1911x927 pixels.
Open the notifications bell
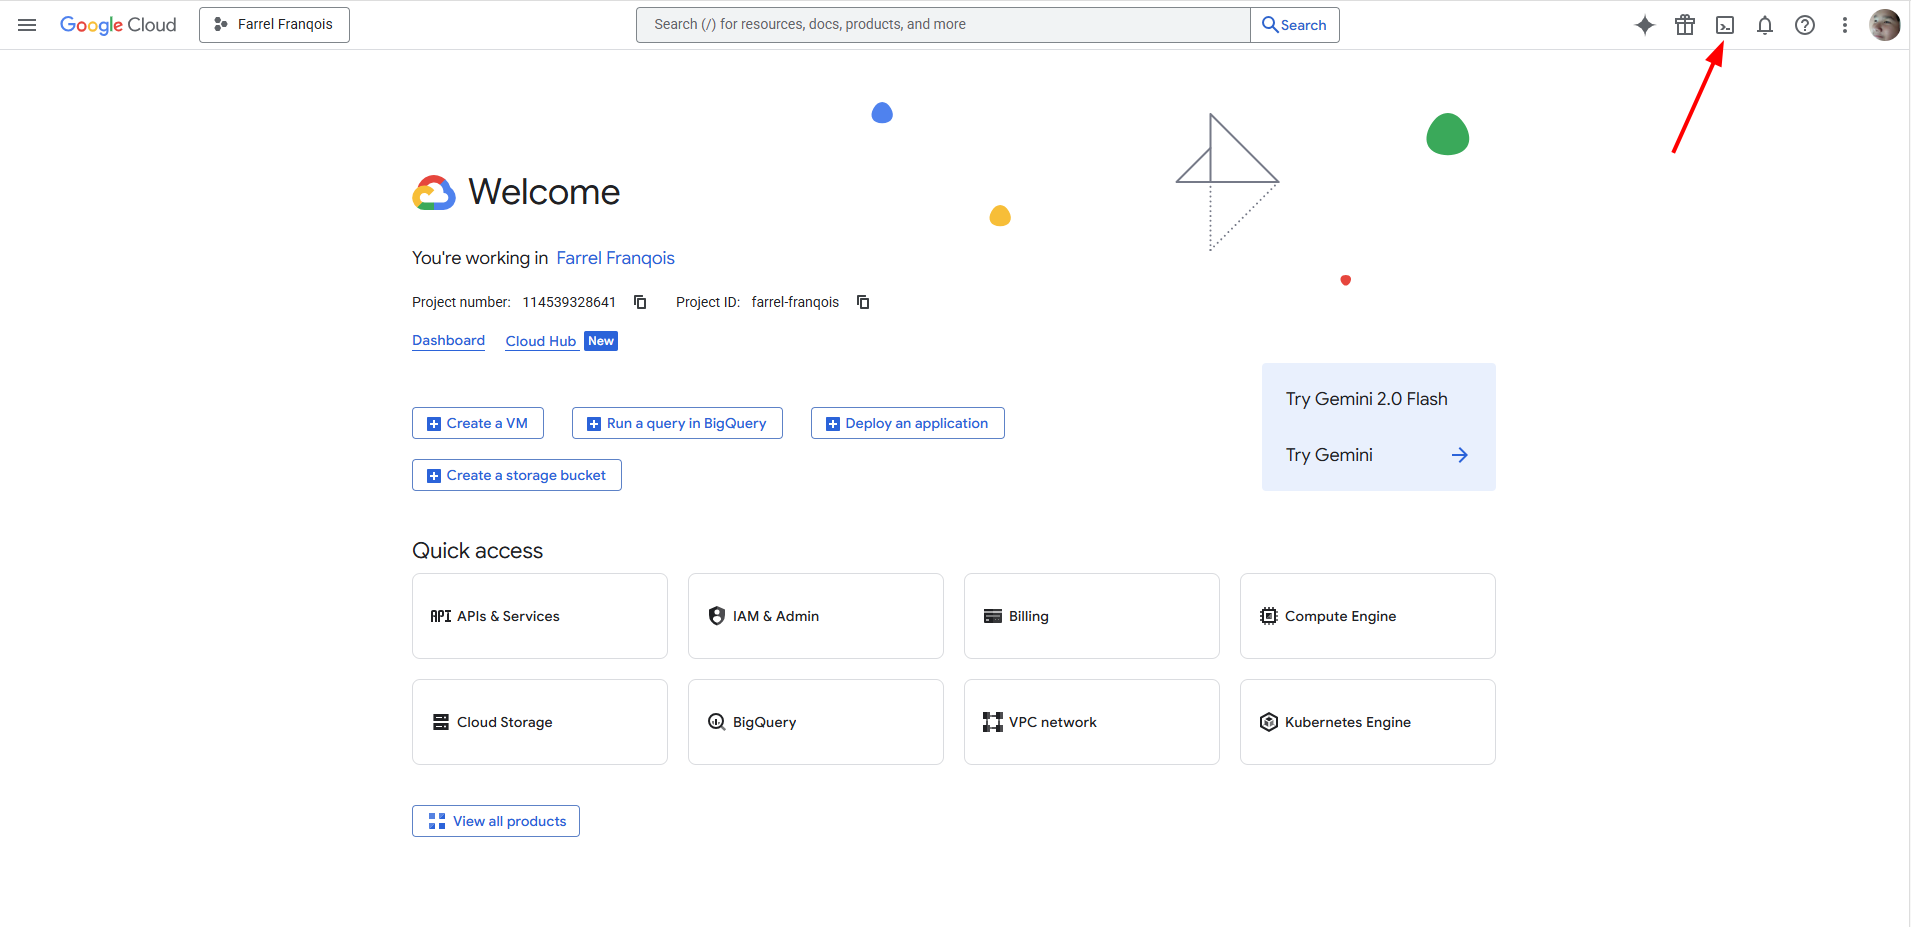pos(1765,25)
